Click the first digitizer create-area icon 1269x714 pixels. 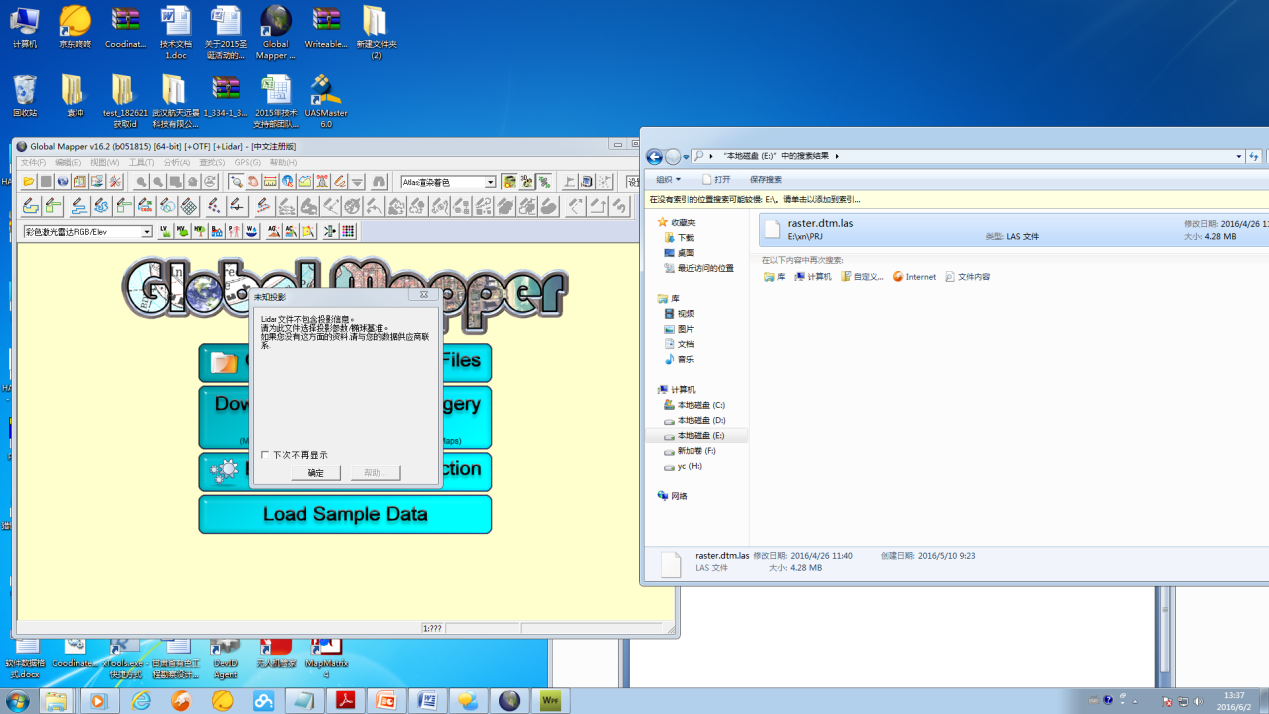pos(31,206)
